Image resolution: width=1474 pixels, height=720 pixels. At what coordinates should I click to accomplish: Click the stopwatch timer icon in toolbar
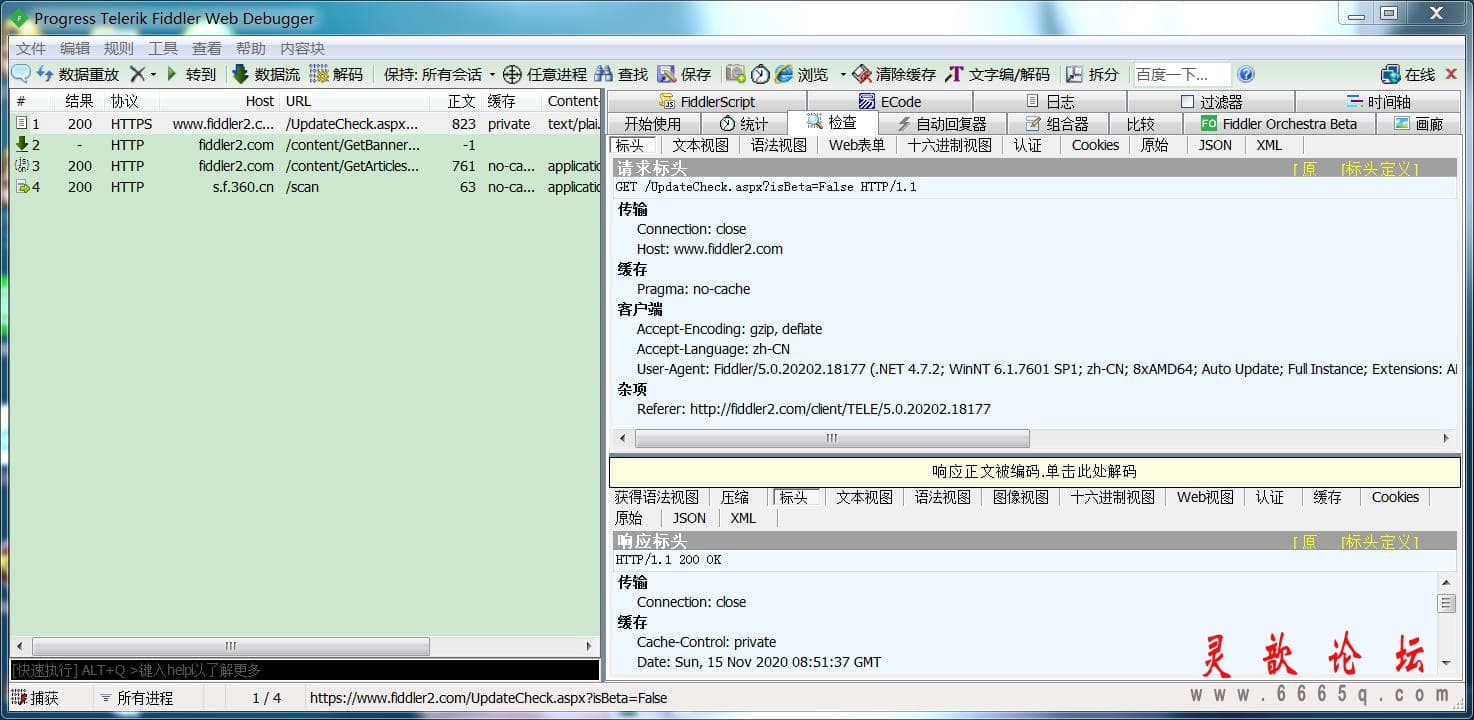point(760,74)
